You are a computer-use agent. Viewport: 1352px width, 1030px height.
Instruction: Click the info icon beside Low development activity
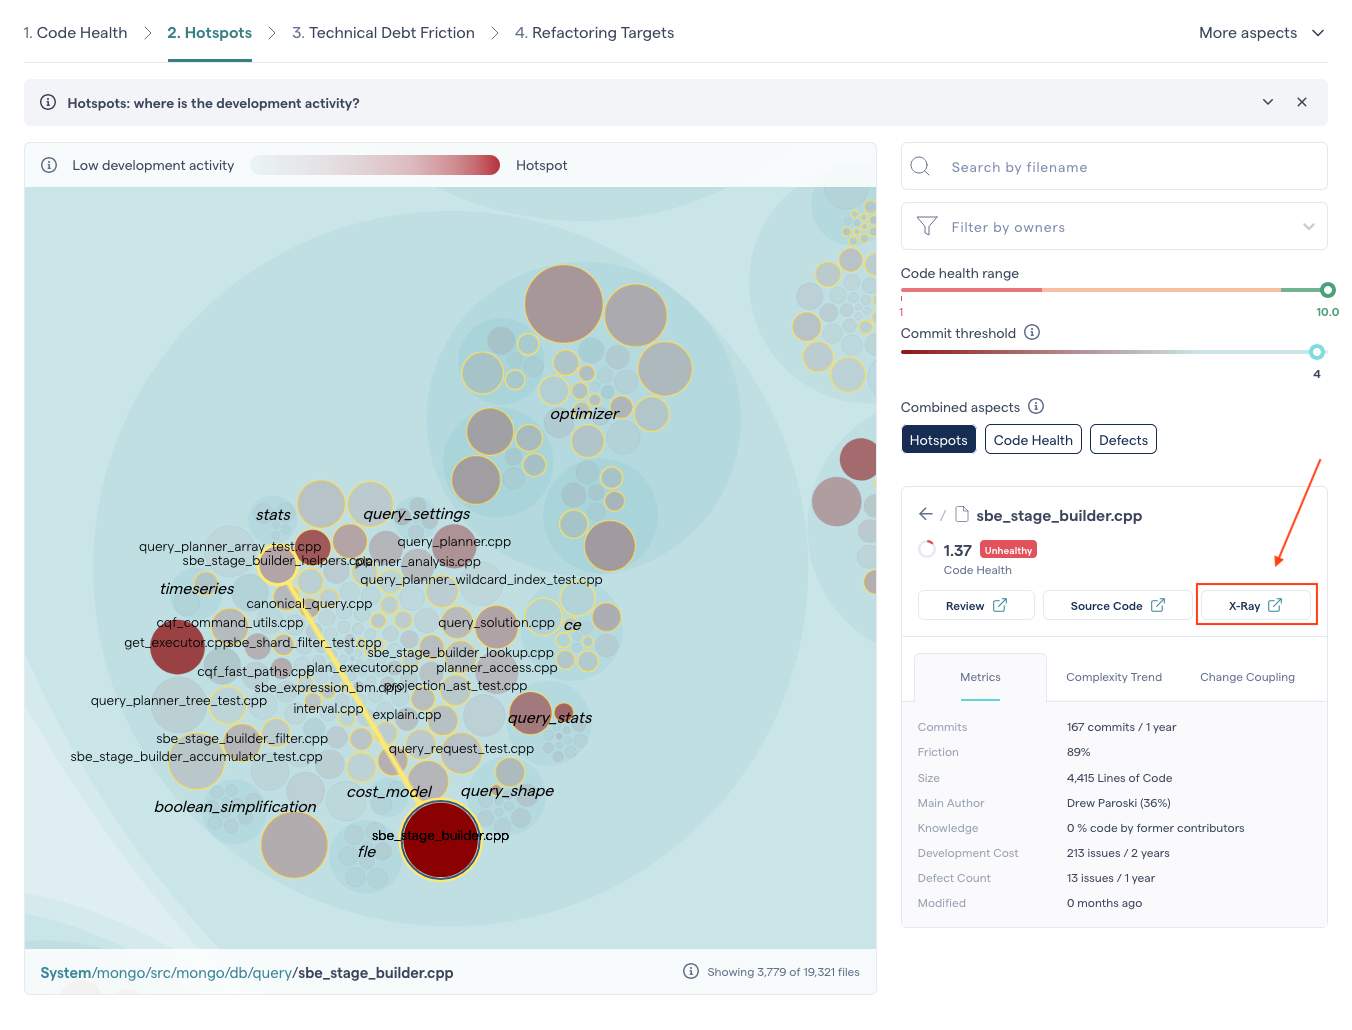click(x=49, y=165)
